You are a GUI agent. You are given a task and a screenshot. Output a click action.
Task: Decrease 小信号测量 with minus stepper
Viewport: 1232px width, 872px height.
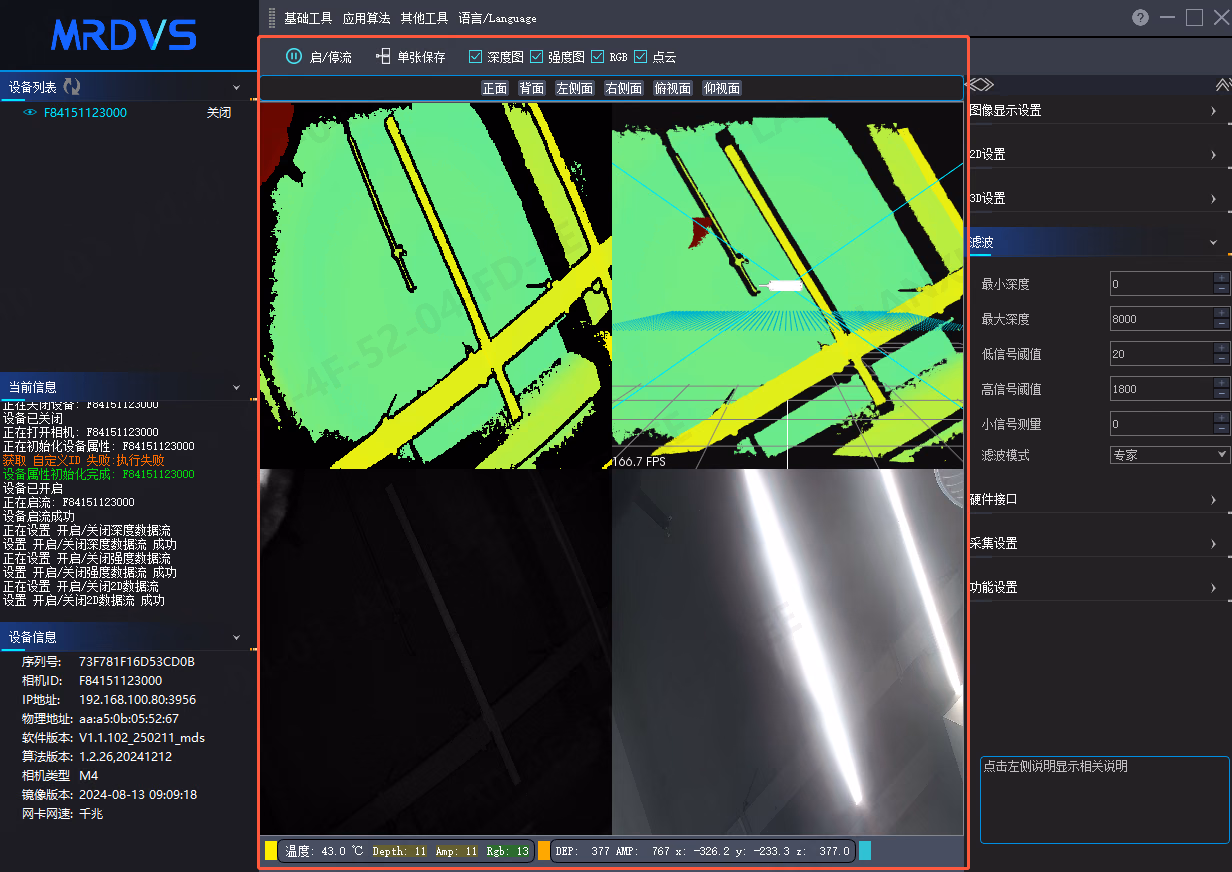coord(1221,429)
